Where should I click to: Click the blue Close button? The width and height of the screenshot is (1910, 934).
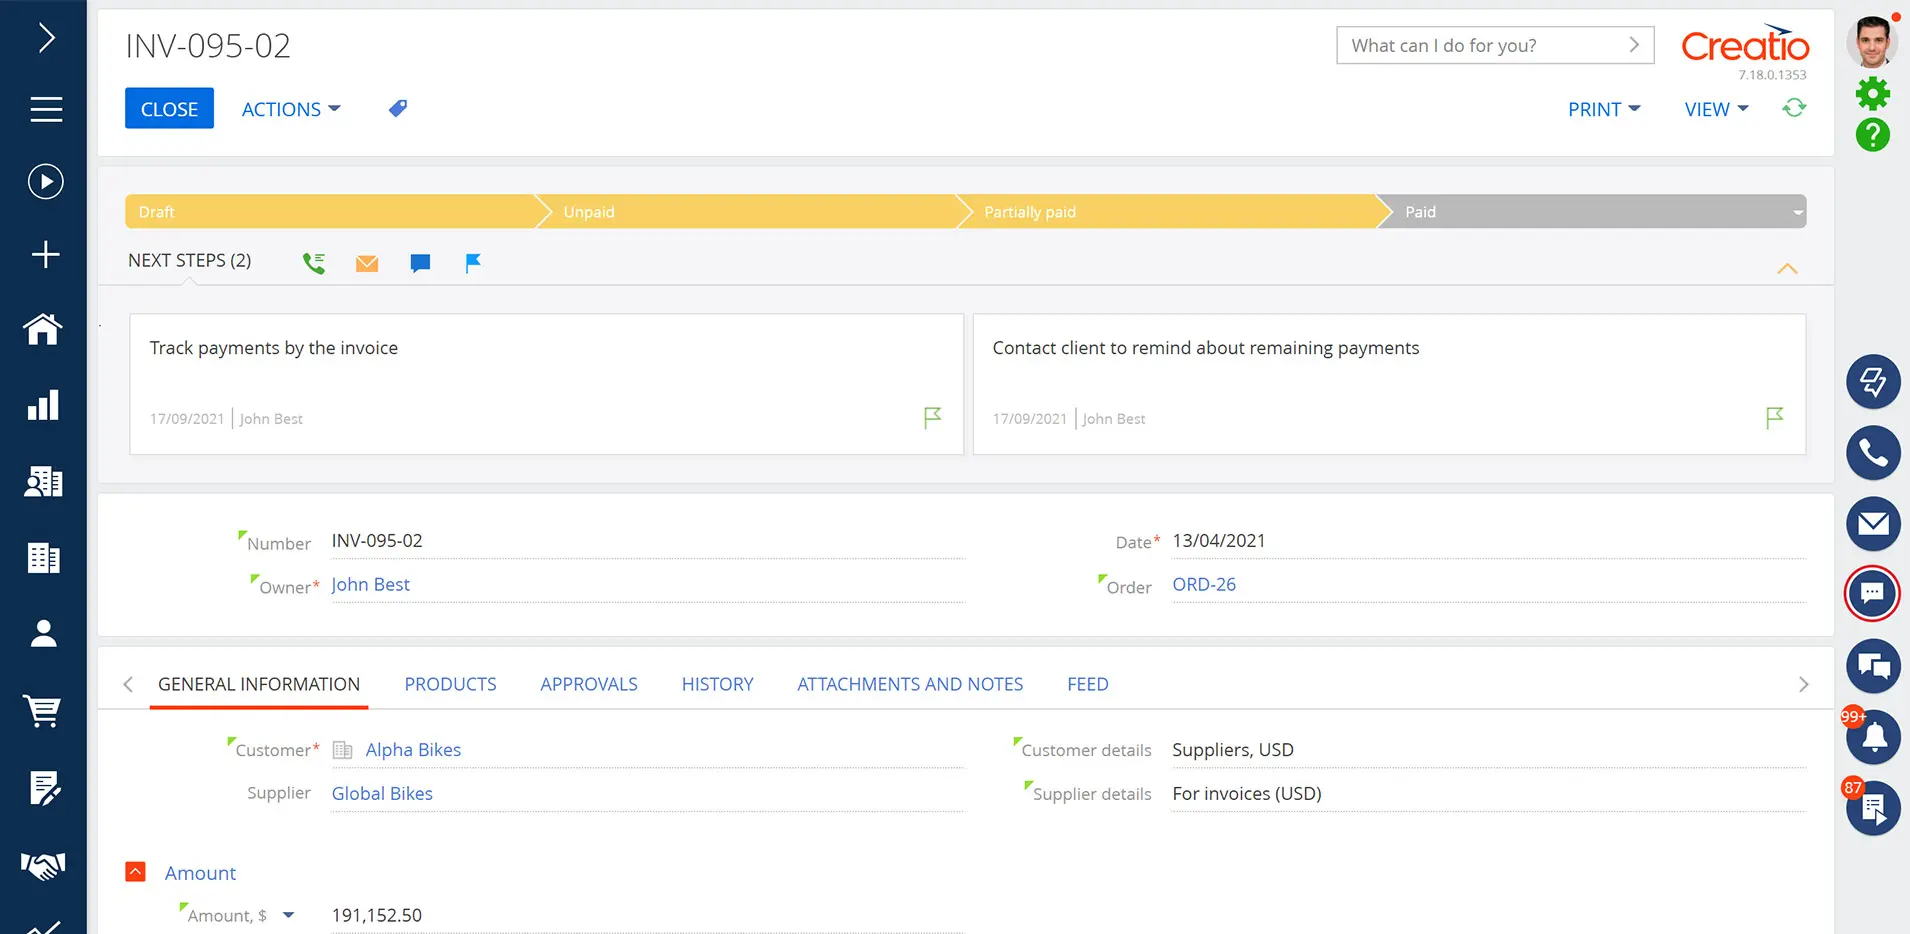169,109
